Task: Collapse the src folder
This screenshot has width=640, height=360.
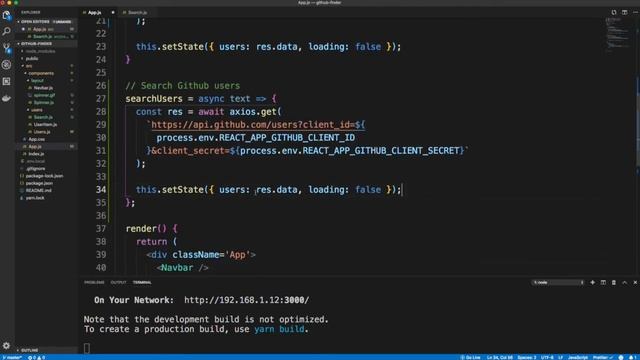Action: (x=29, y=66)
